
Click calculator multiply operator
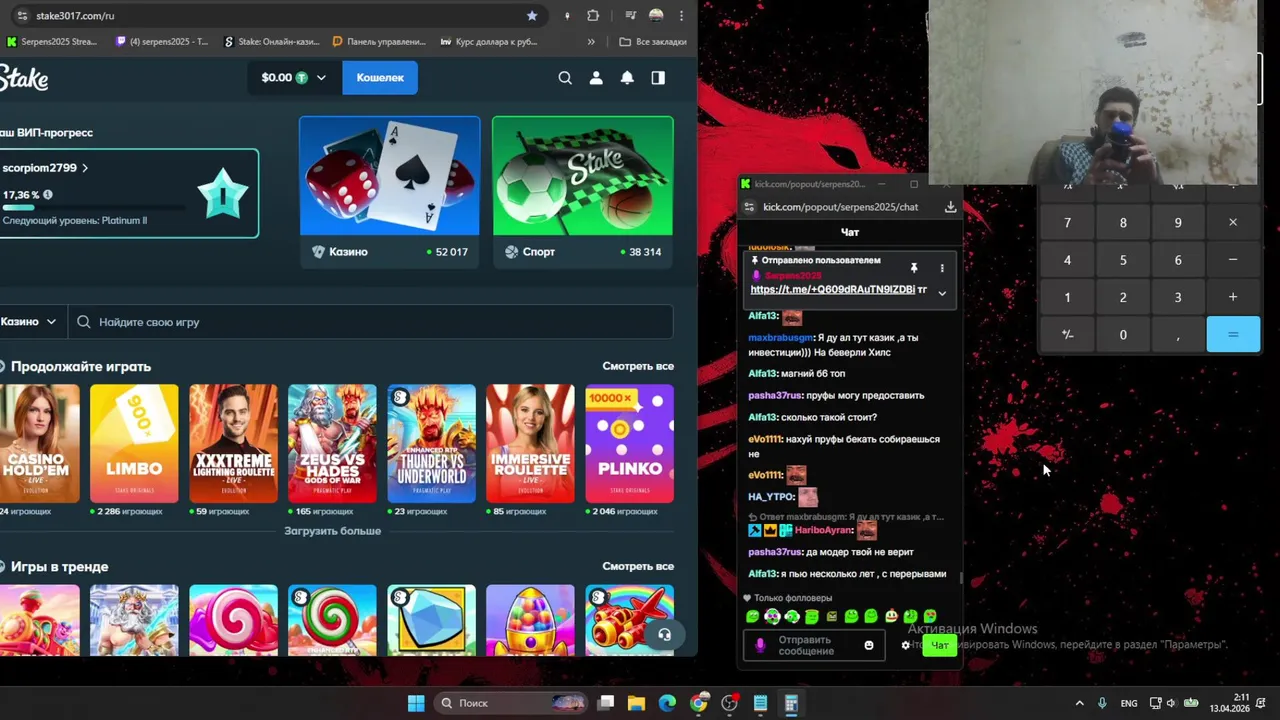[x=1233, y=223]
